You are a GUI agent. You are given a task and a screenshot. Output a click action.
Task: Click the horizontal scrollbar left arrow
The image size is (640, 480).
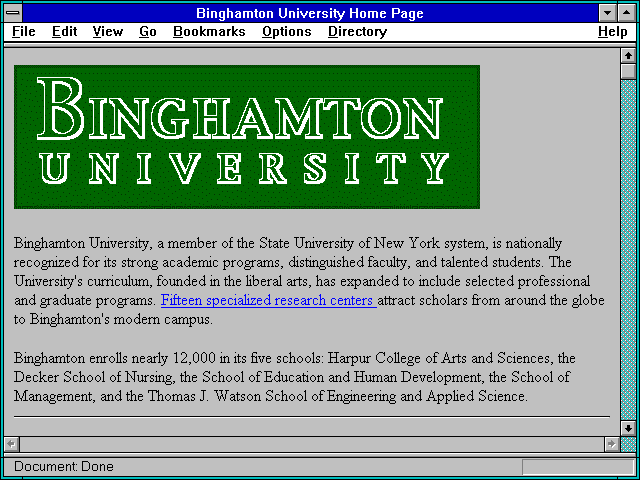[11, 444]
